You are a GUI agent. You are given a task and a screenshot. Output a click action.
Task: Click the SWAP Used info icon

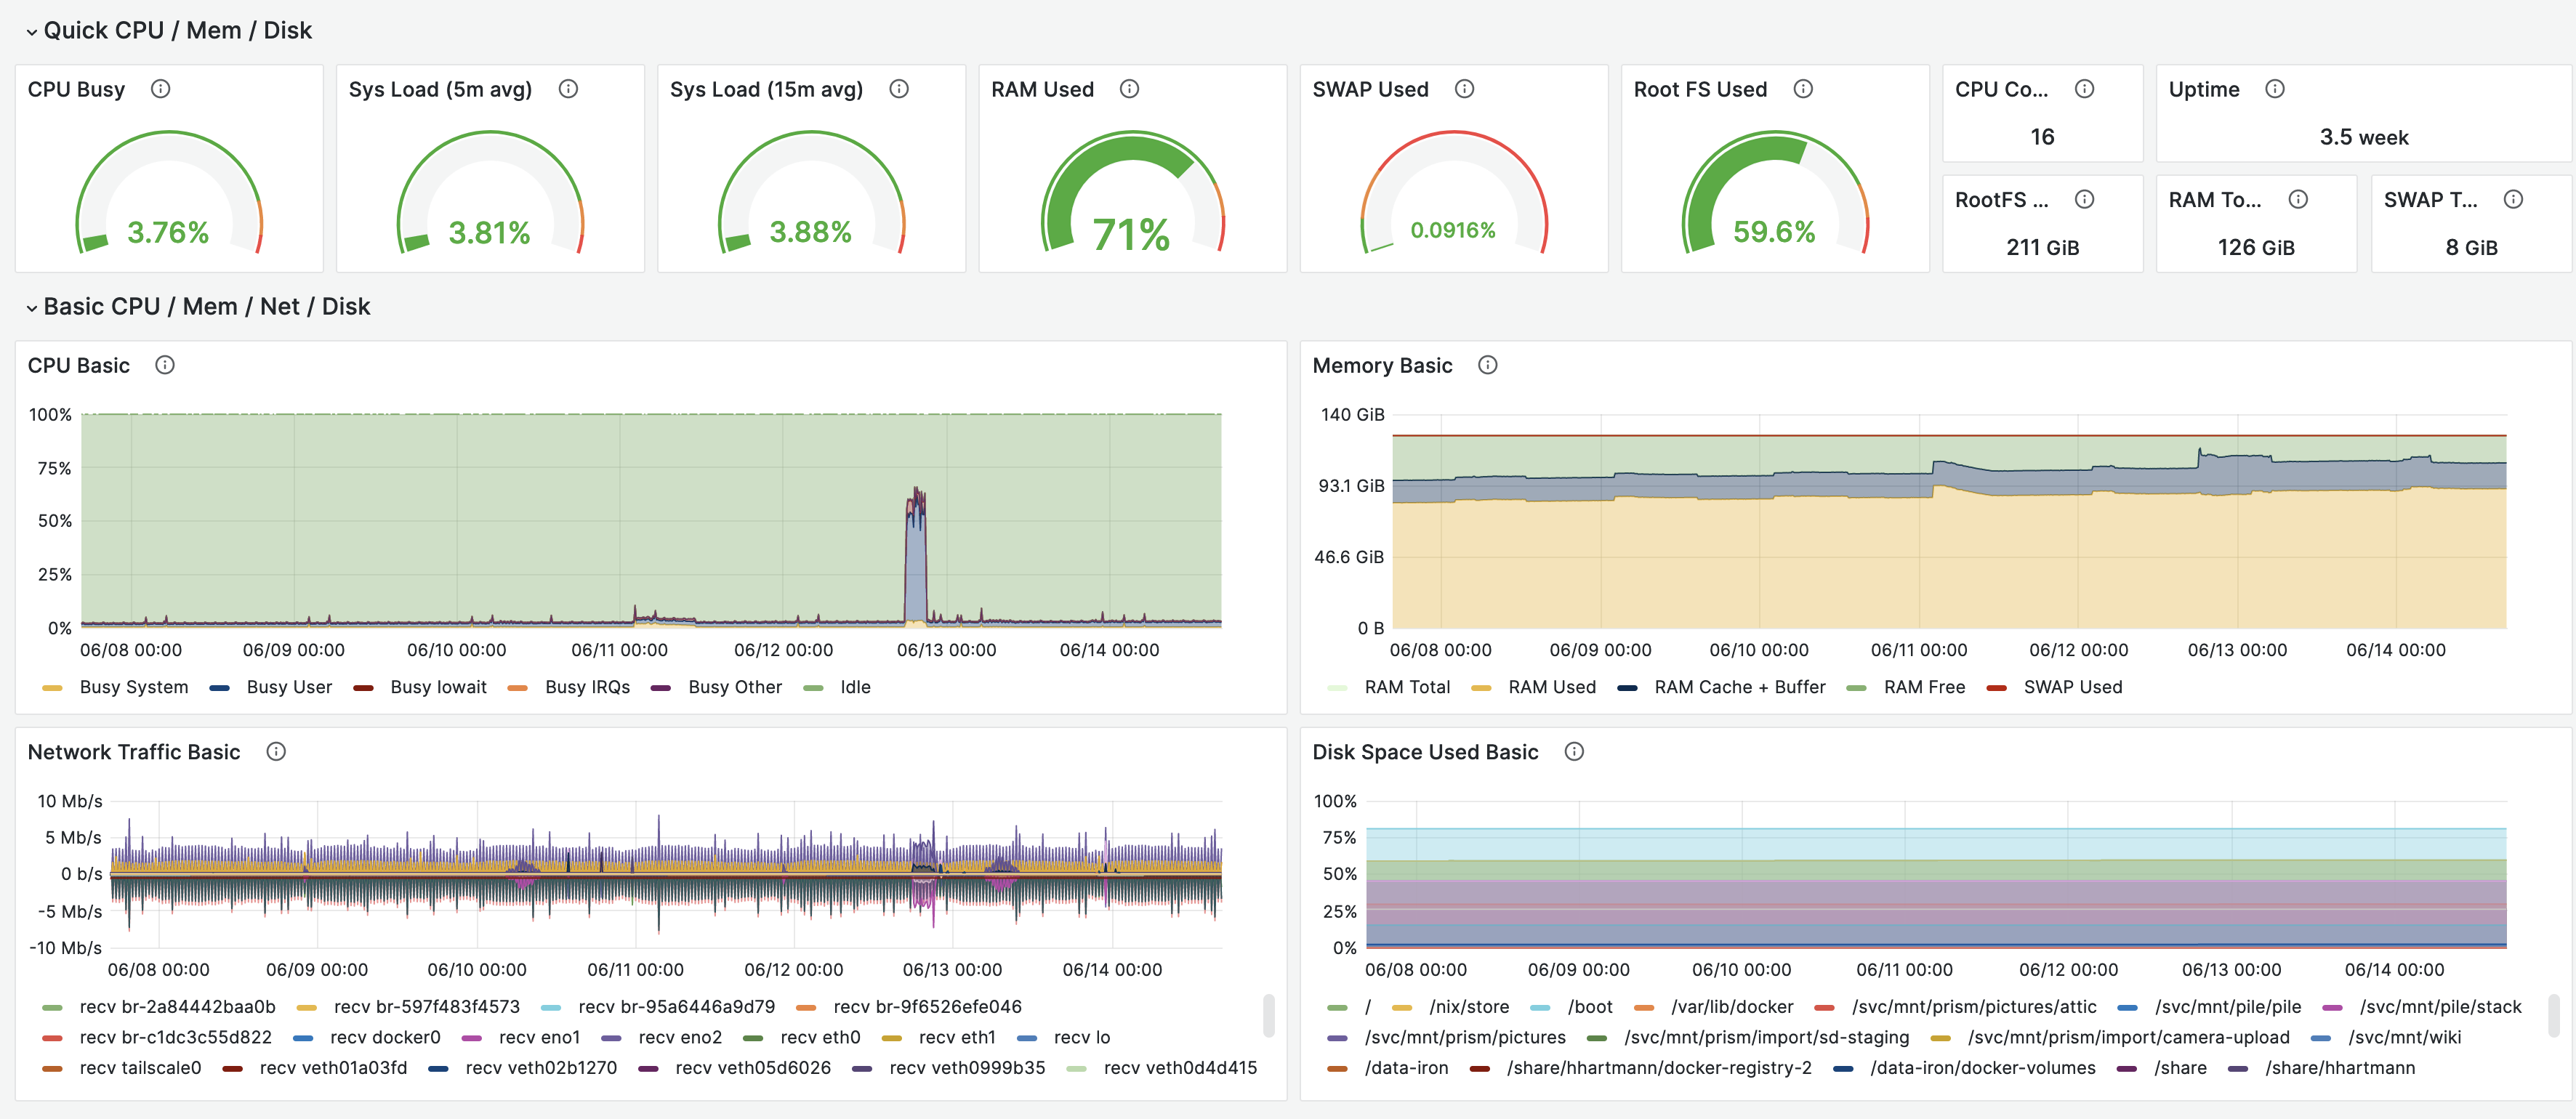[x=1464, y=89]
